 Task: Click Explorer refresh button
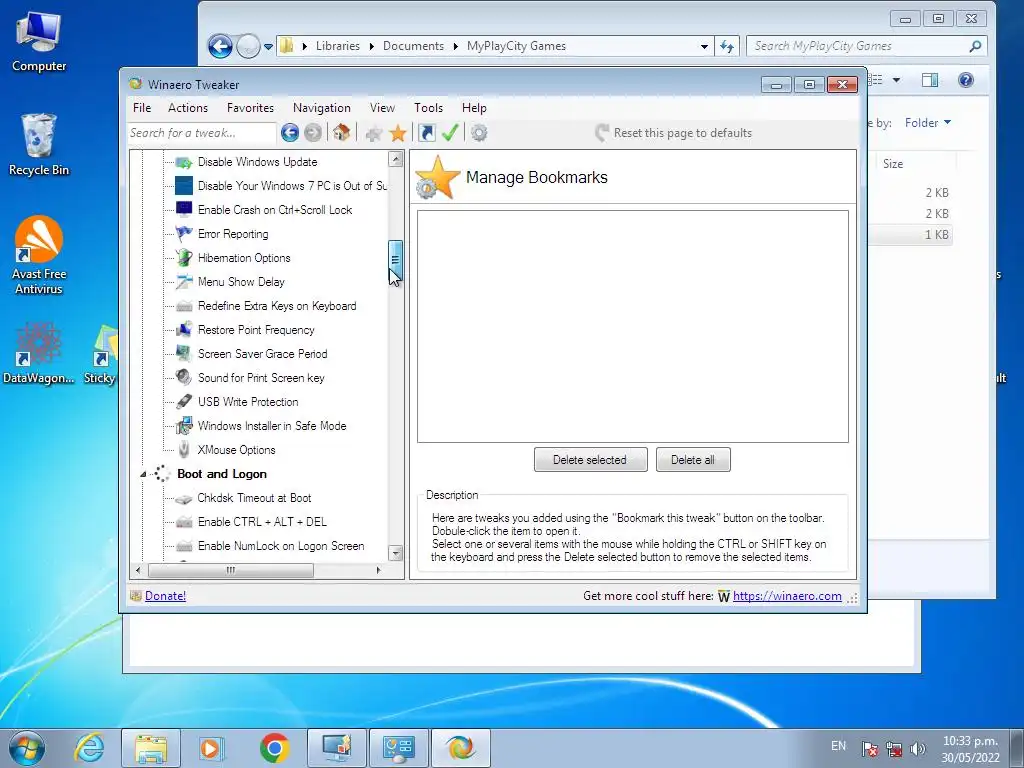click(727, 46)
